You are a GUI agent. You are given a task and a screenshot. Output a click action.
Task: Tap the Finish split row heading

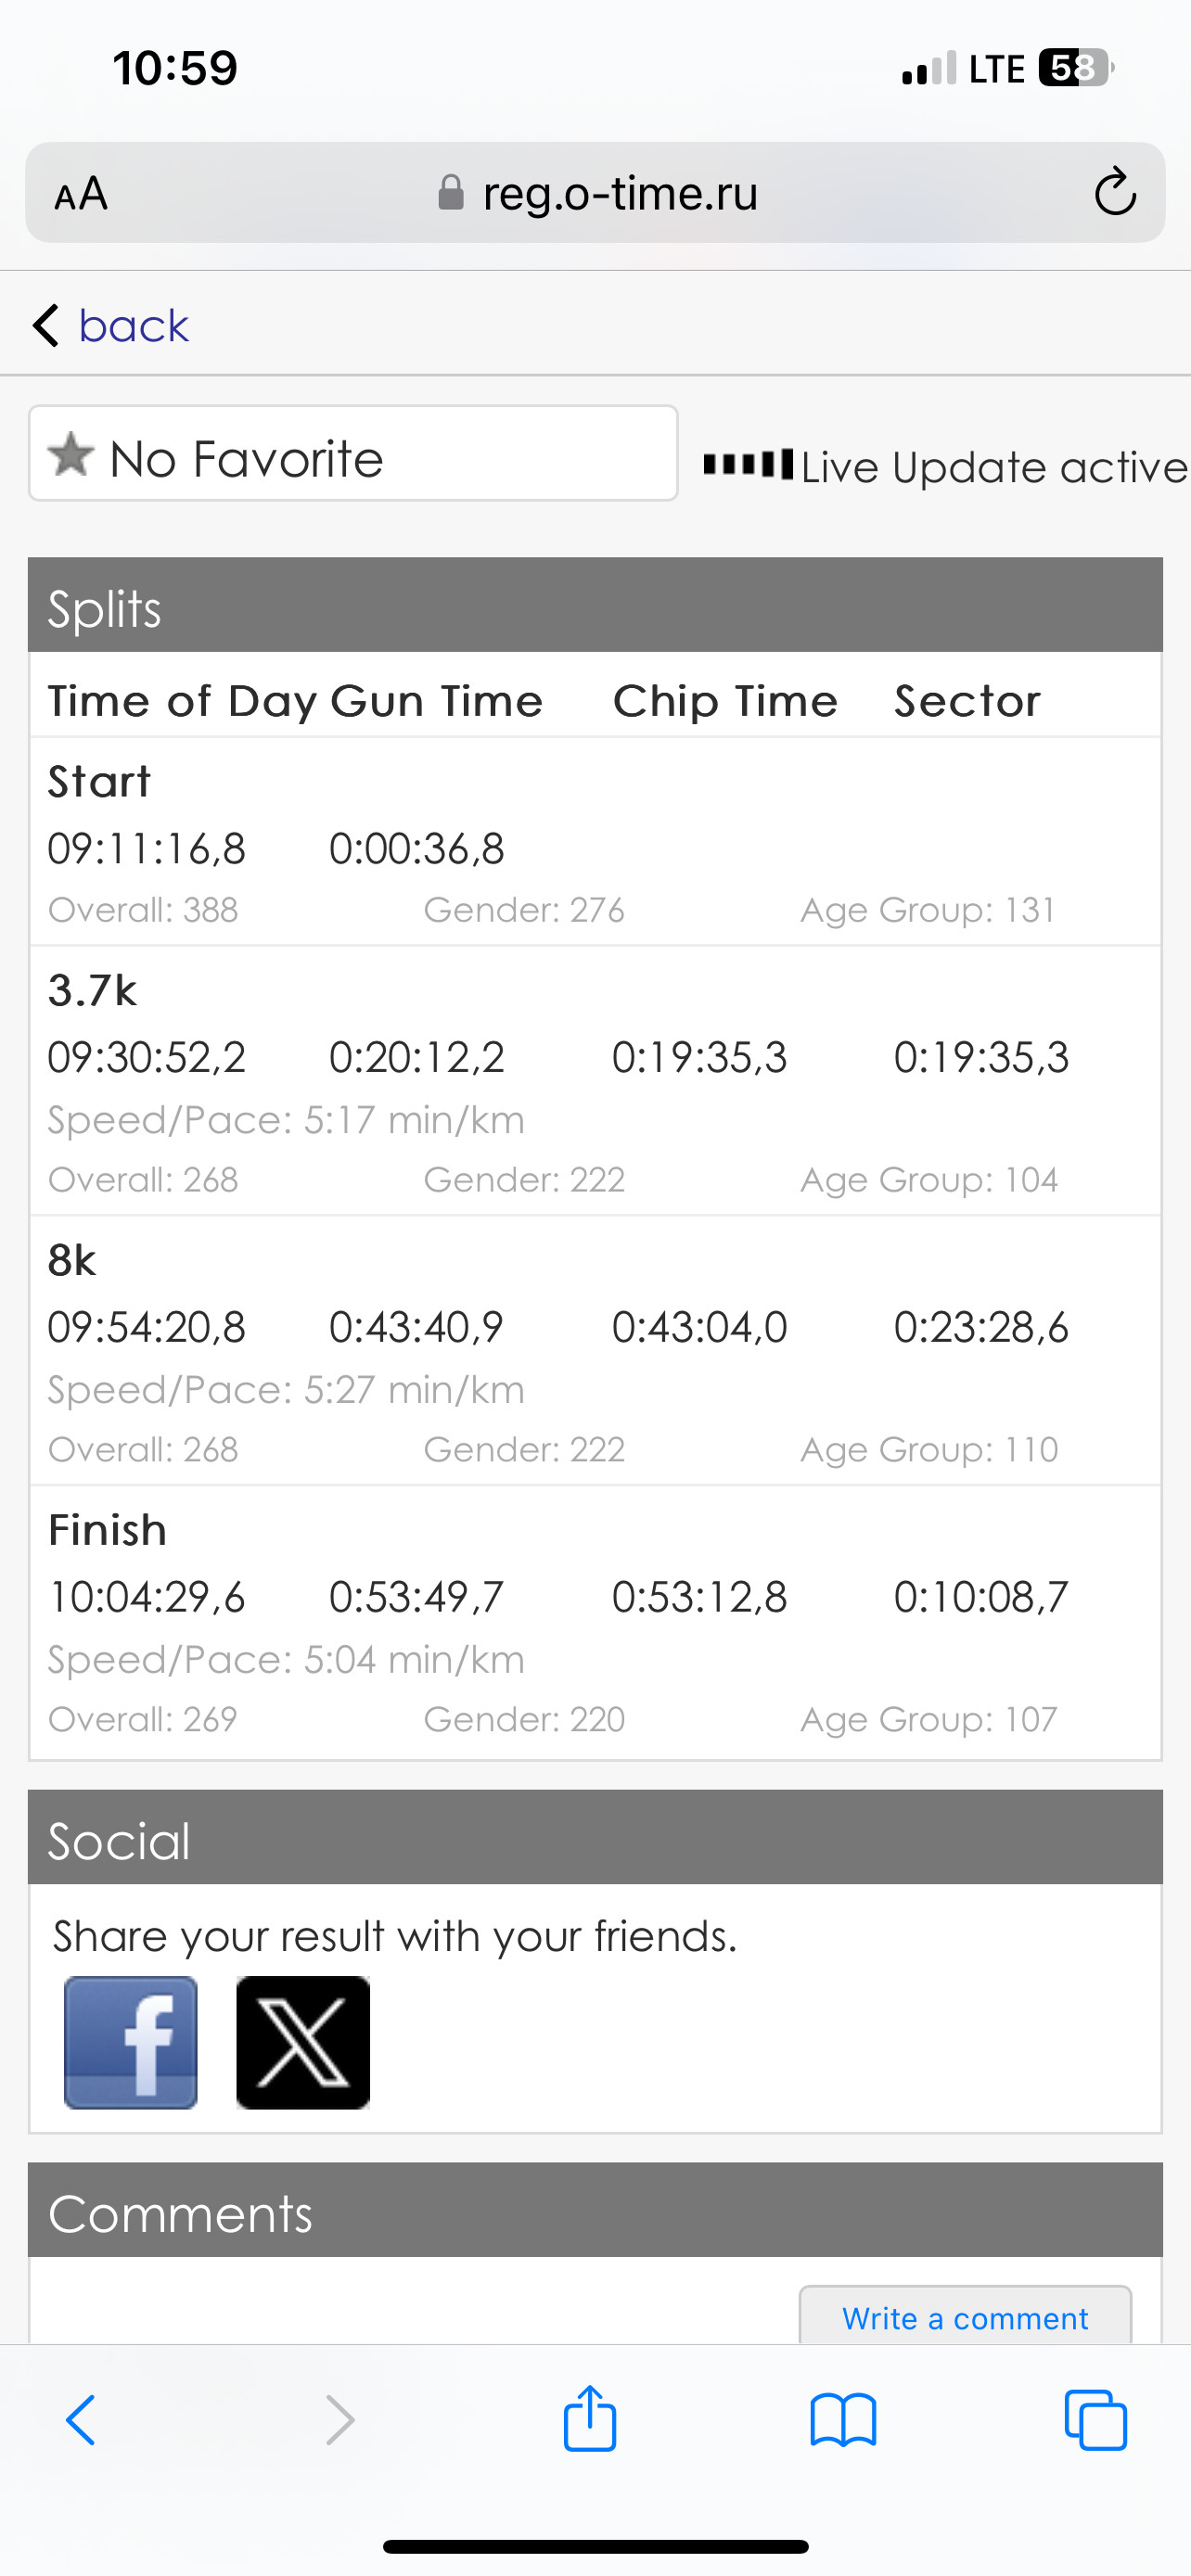click(x=107, y=1531)
